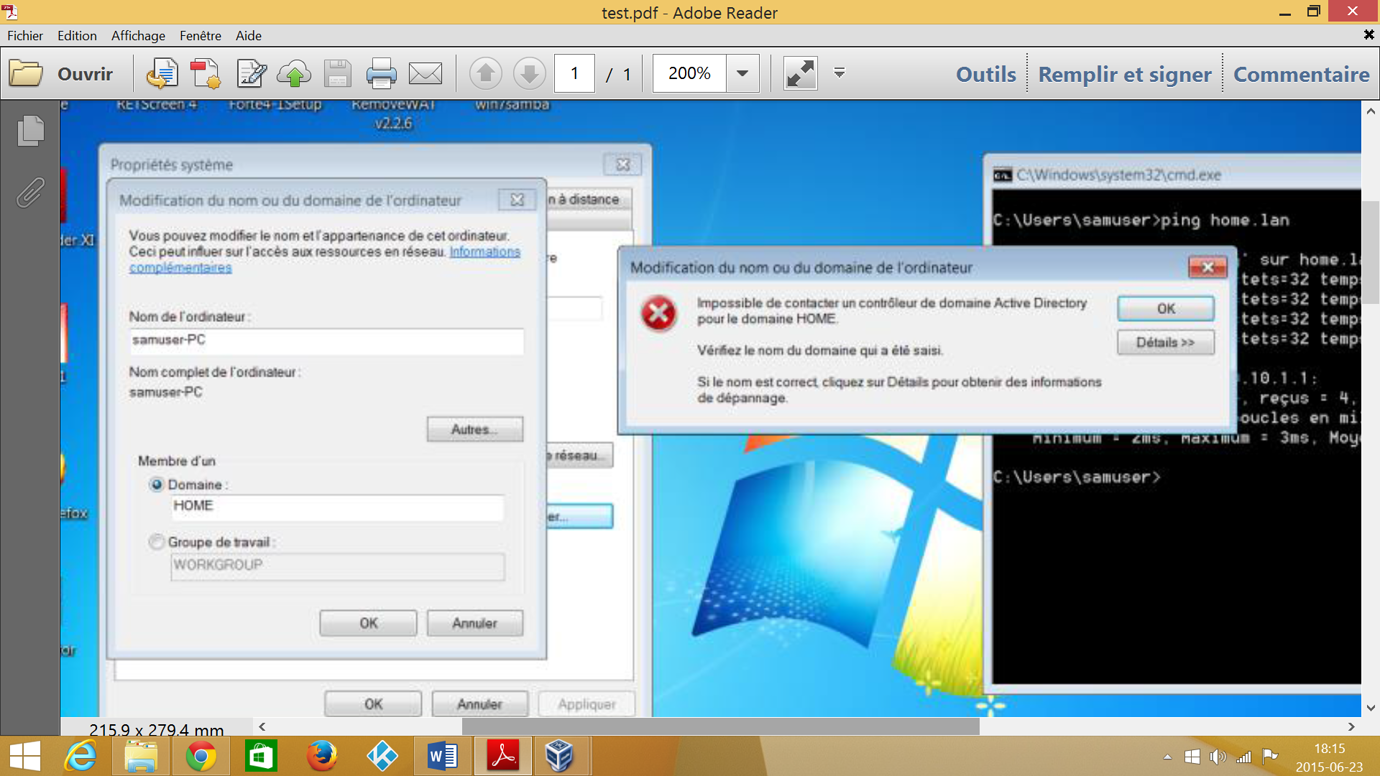Click Adobe Reader taskbar icon
Image resolution: width=1380 pixels, height=776 pixels.
[502, 756]
